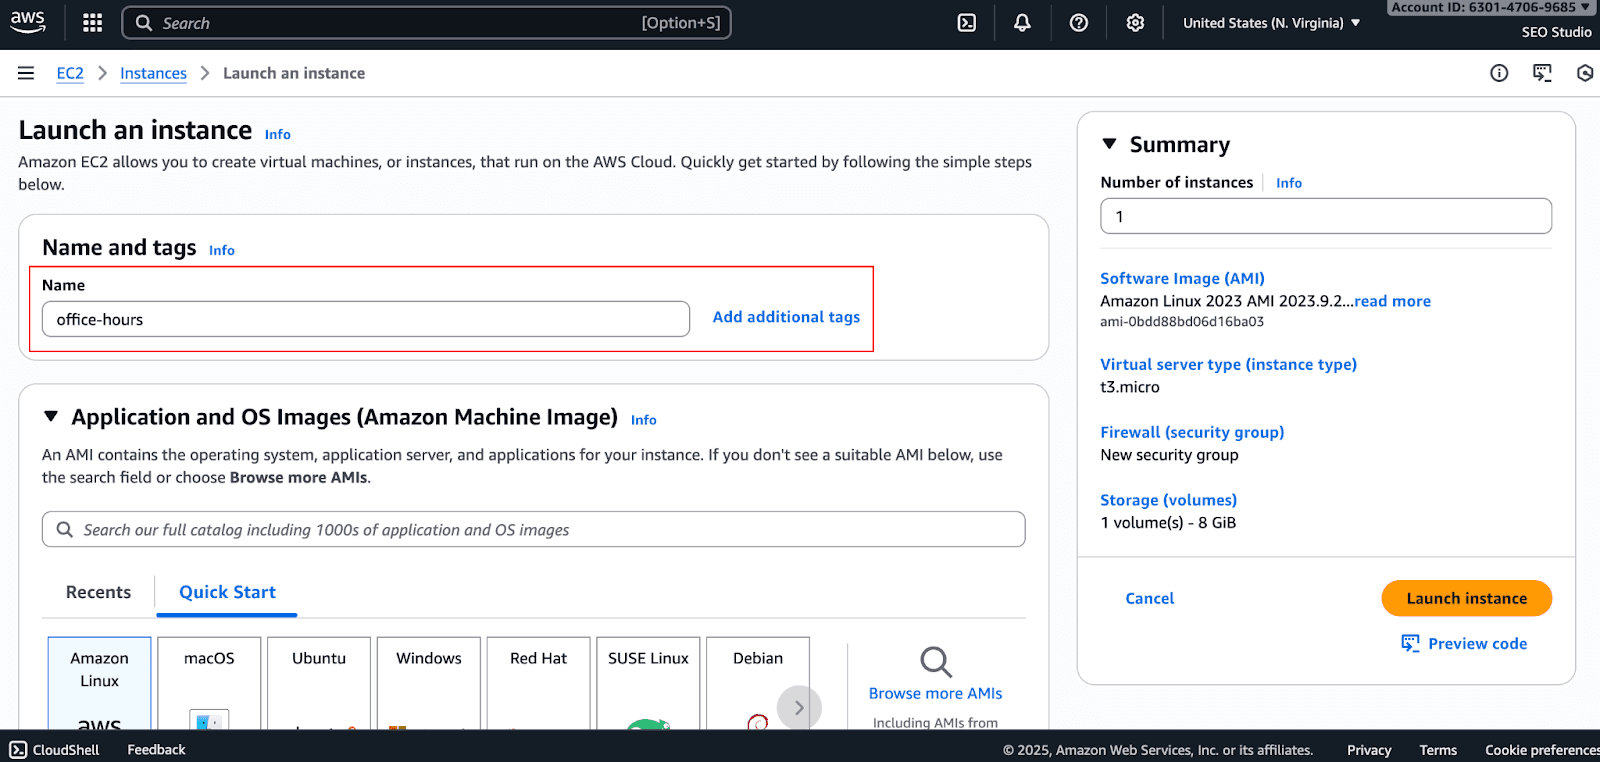The height and width of the screenshot is (762, 1600).
Task: Toggle the side navigation hamburger menu
Action: 26,73
